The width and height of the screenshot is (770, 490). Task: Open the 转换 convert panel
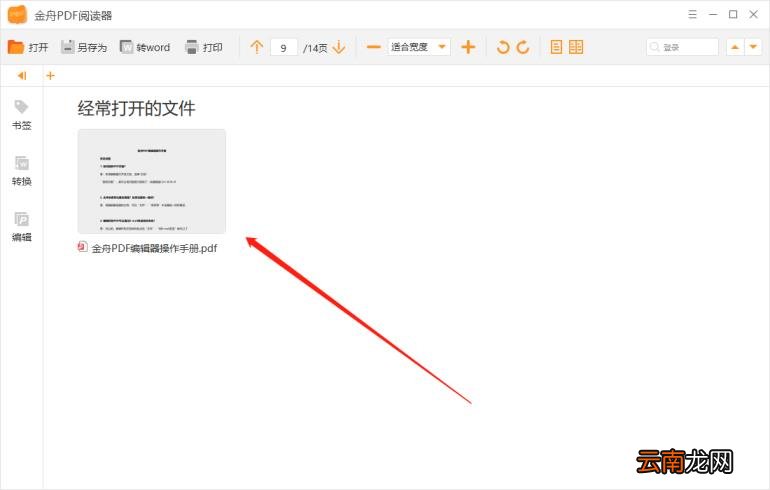pyautogui.click(x=22, y=171)
